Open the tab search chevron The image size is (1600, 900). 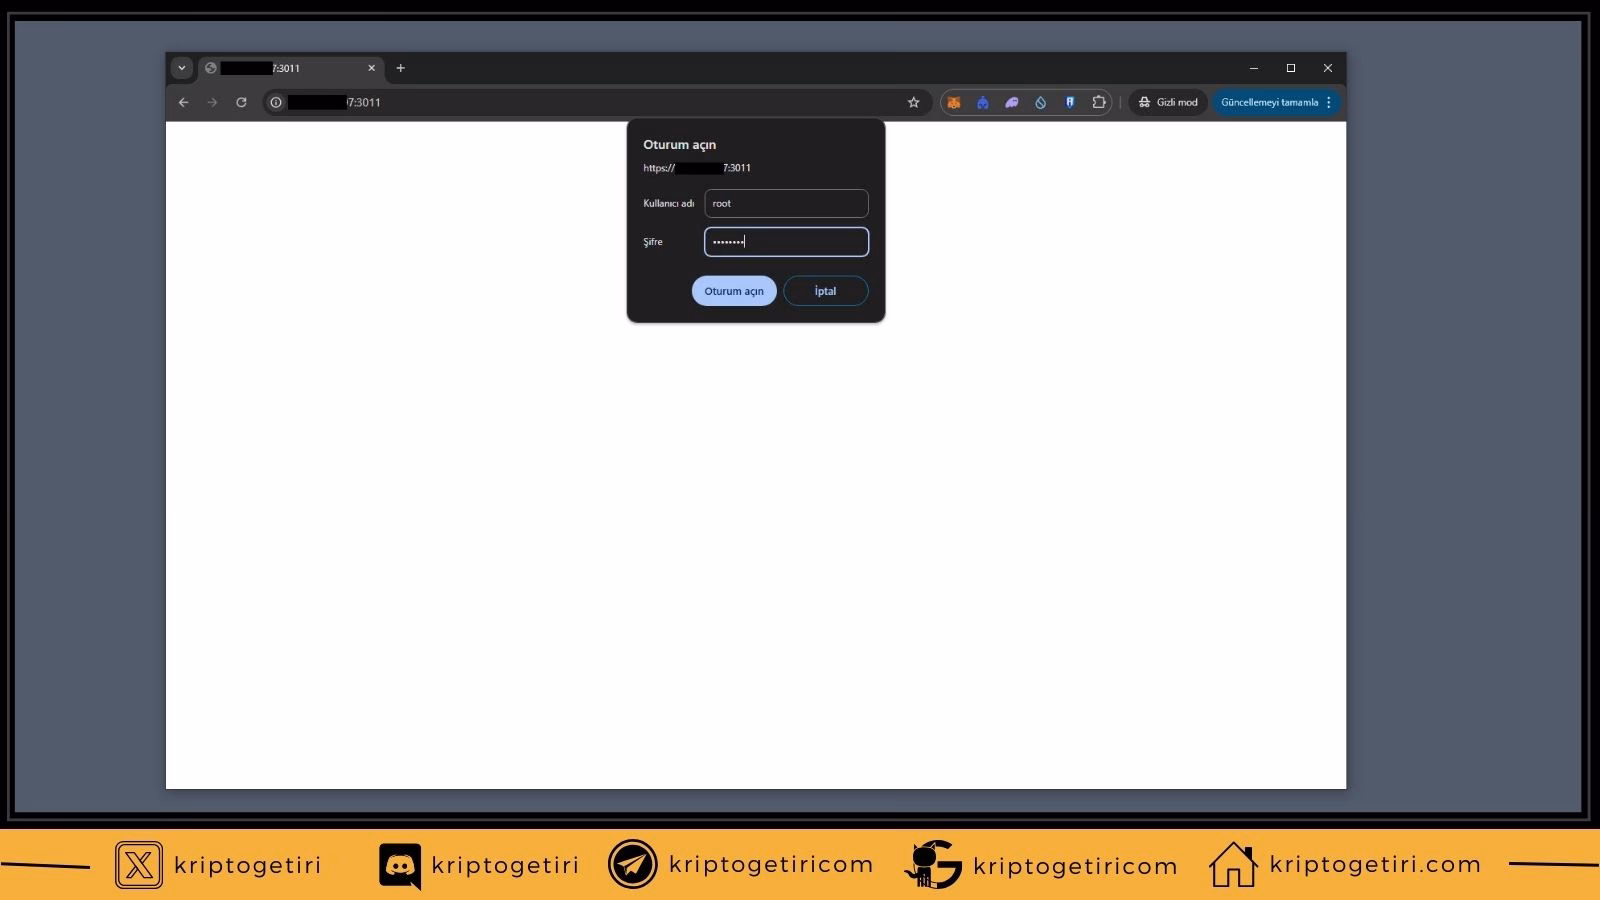[182, 67]
